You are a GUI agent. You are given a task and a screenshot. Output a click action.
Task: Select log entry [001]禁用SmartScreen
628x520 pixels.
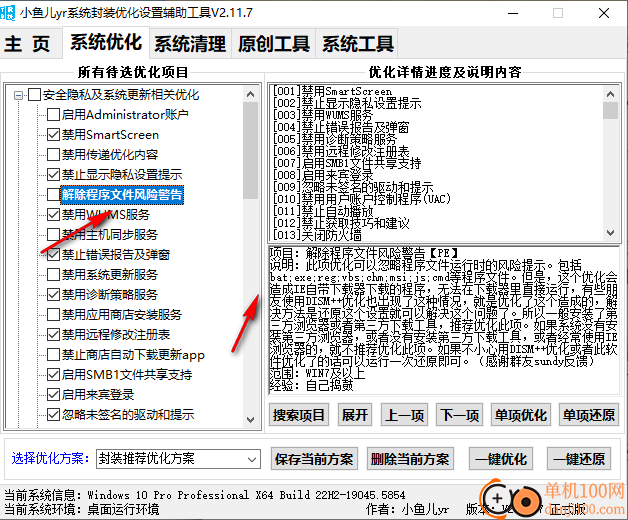(332, 91)
